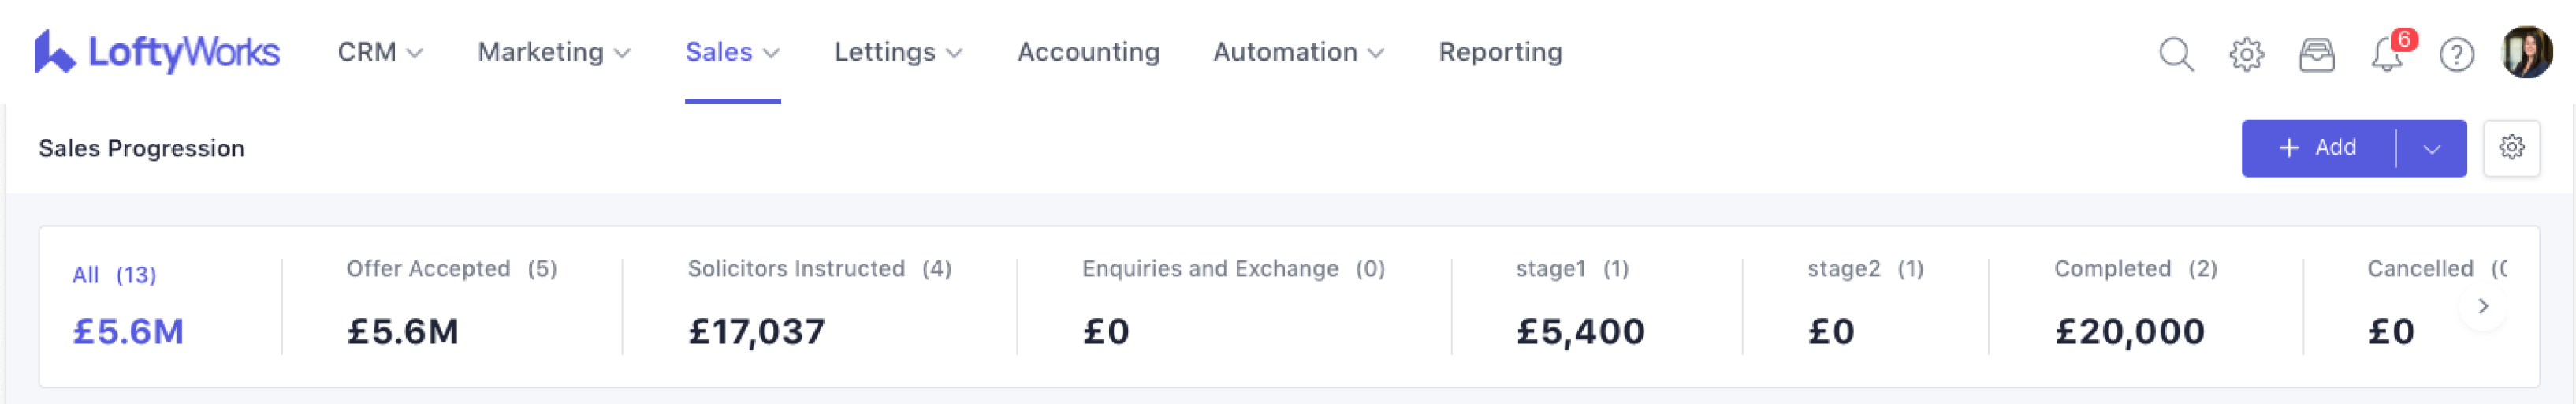Open the Automation menu
The height and width of the screenshot is (404, 2576).
[1297, 52]
